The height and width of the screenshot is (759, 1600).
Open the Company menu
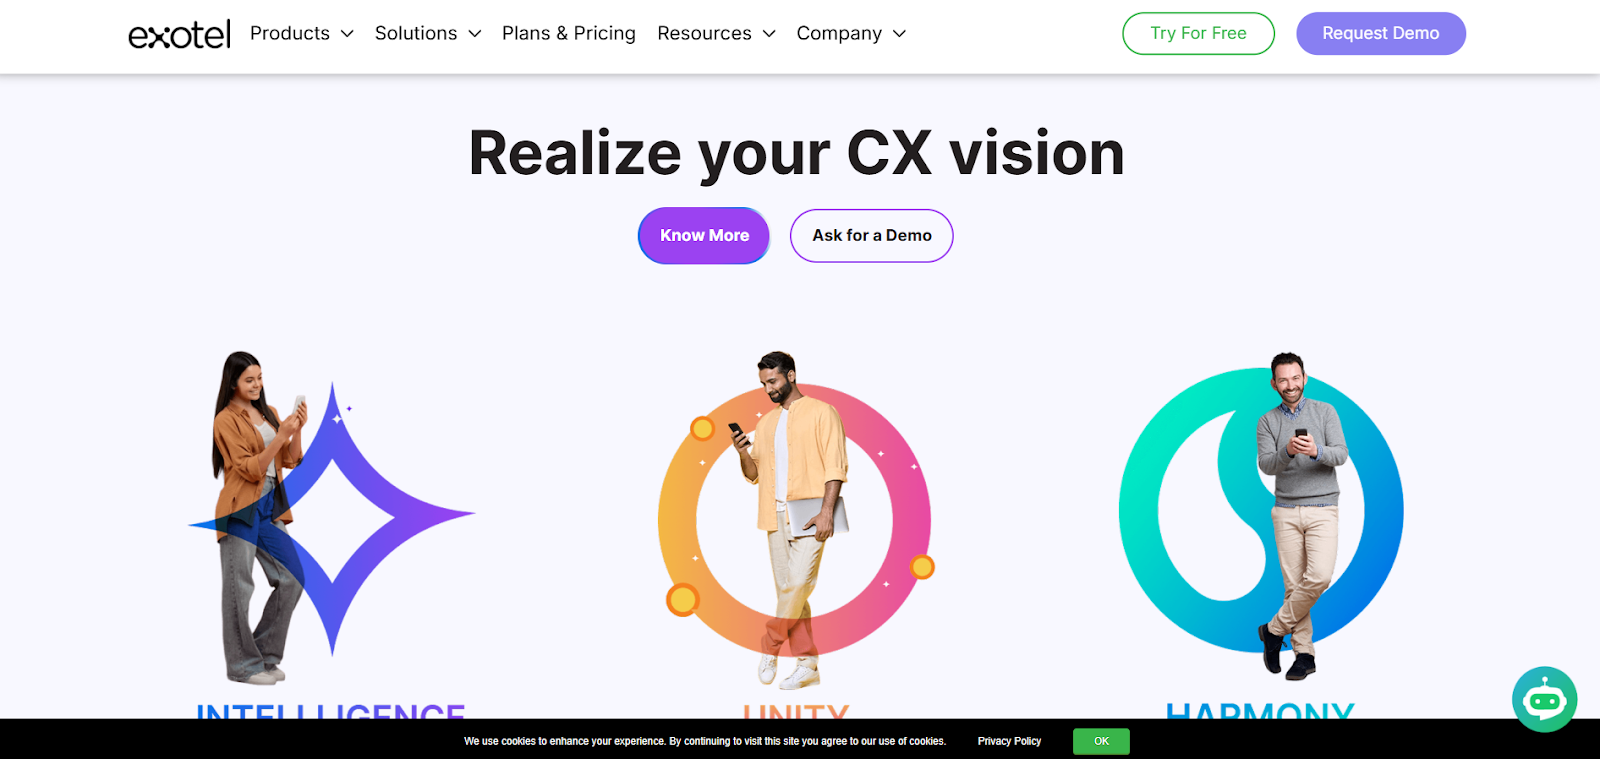pyautogui.click(x=839, y=33)
